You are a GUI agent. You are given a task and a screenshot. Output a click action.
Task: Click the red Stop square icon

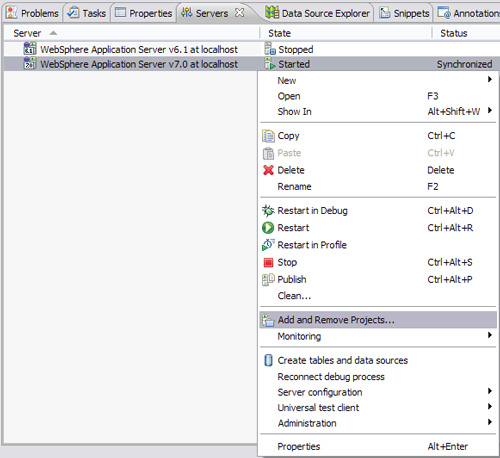[268, 263]
